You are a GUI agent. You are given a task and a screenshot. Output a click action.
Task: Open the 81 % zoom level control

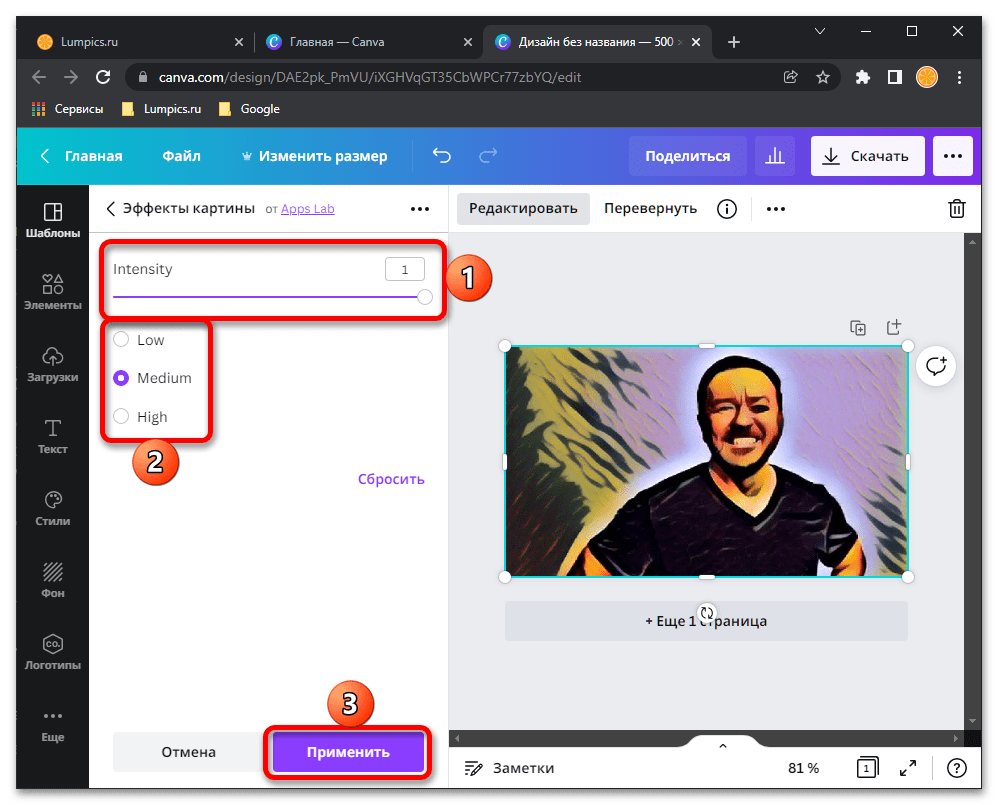[803, 768]
